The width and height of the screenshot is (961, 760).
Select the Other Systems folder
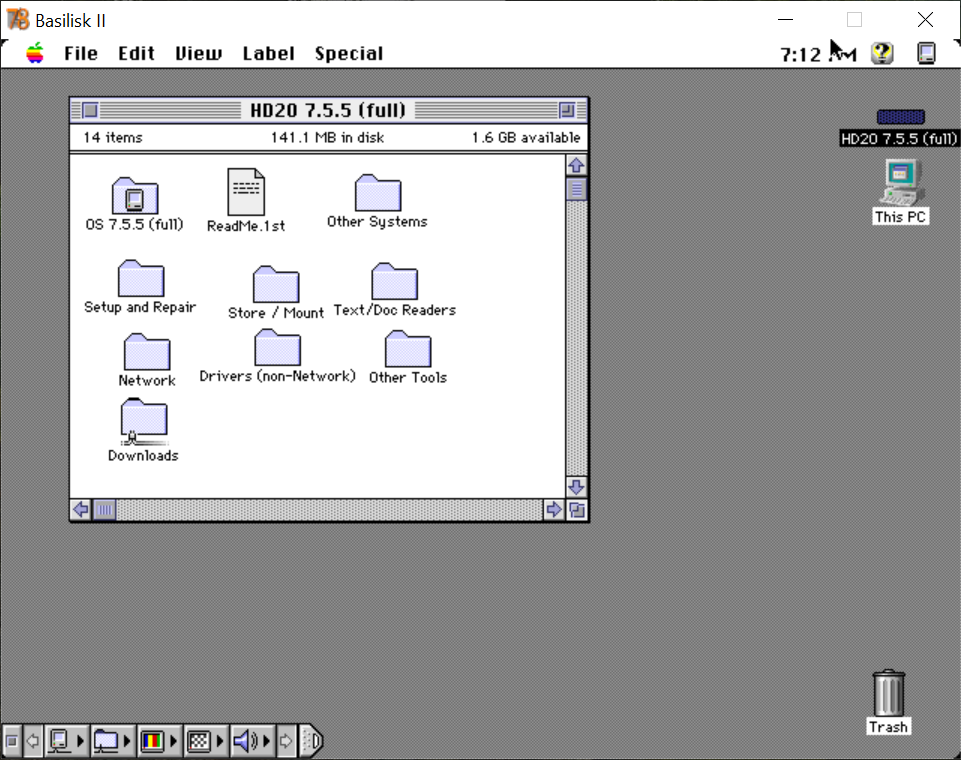(x=378, y=192)
